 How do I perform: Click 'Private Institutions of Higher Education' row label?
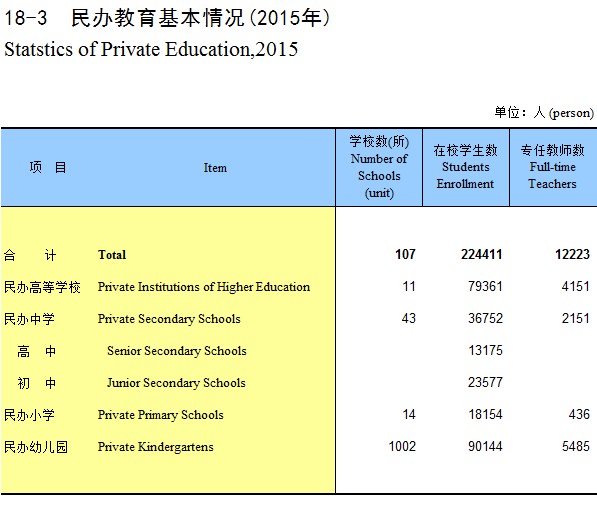(204, 286)
